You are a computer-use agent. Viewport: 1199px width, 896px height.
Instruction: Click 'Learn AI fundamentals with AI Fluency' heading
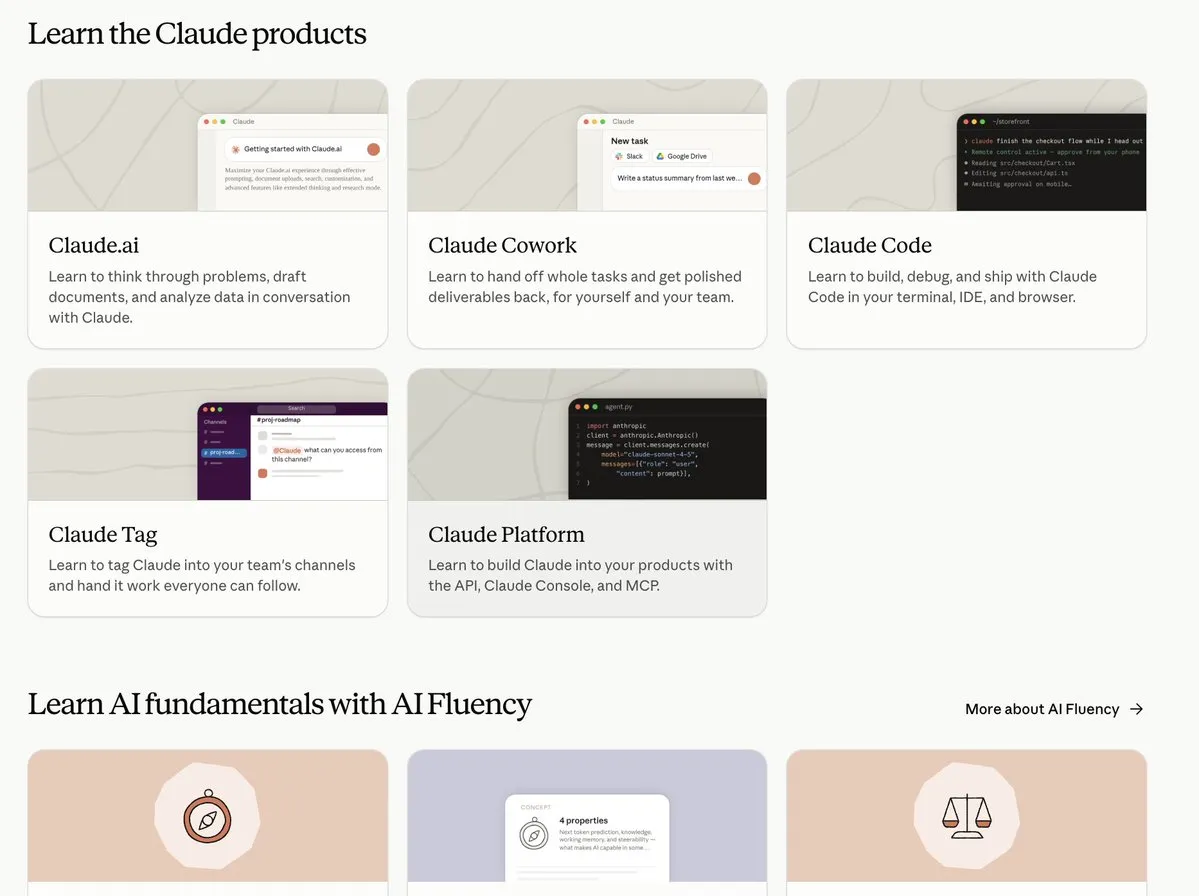[x=280, y=704]
